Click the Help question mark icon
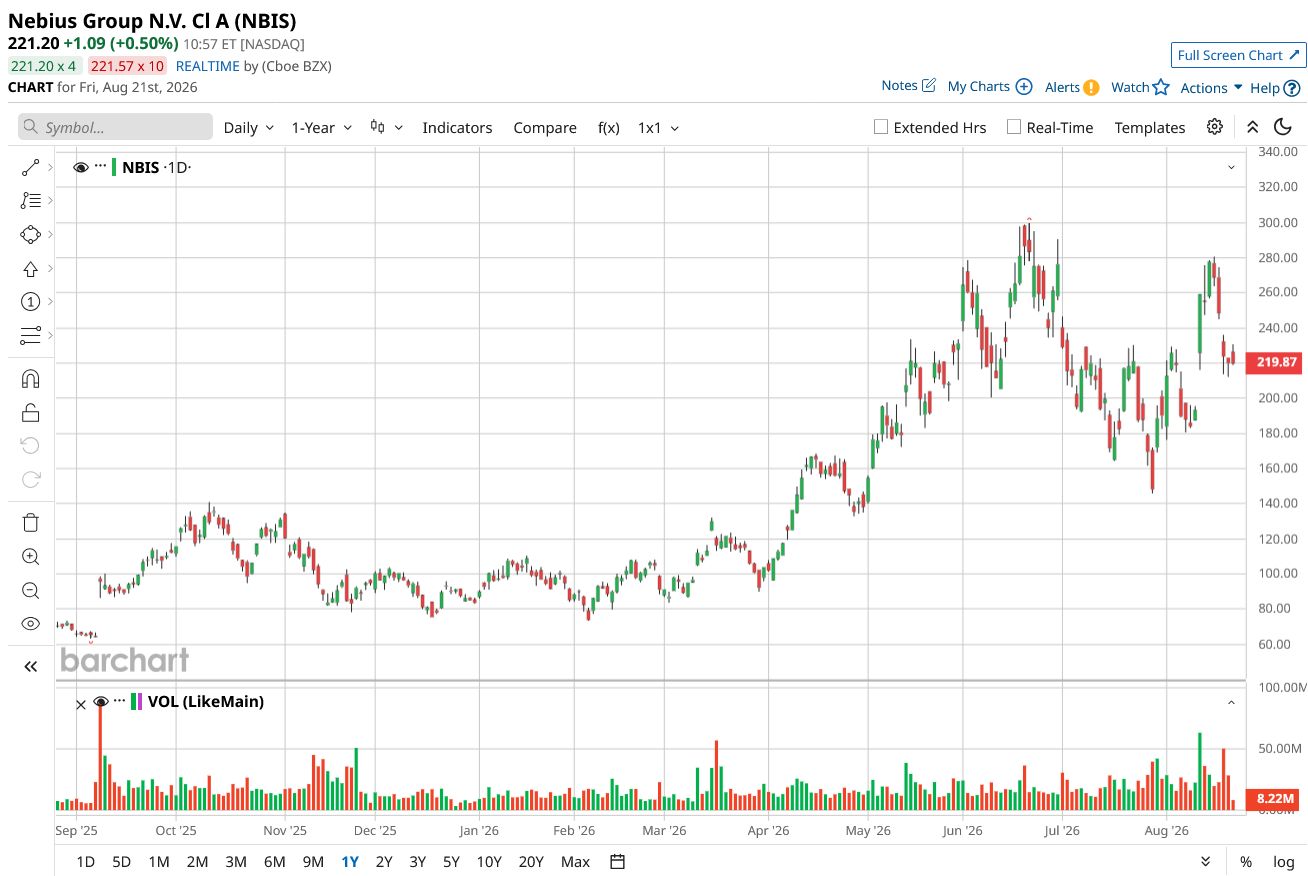Viewport: 1308px width, 876px height. point(1292,88)
